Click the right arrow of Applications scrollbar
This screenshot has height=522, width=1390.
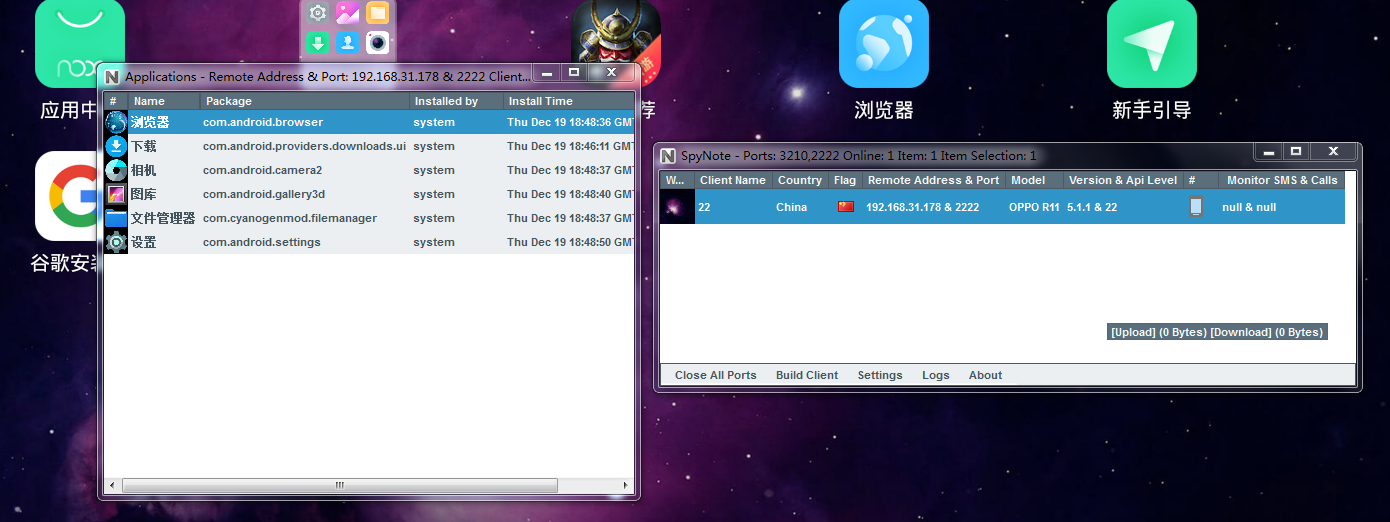tap(627, 485)
